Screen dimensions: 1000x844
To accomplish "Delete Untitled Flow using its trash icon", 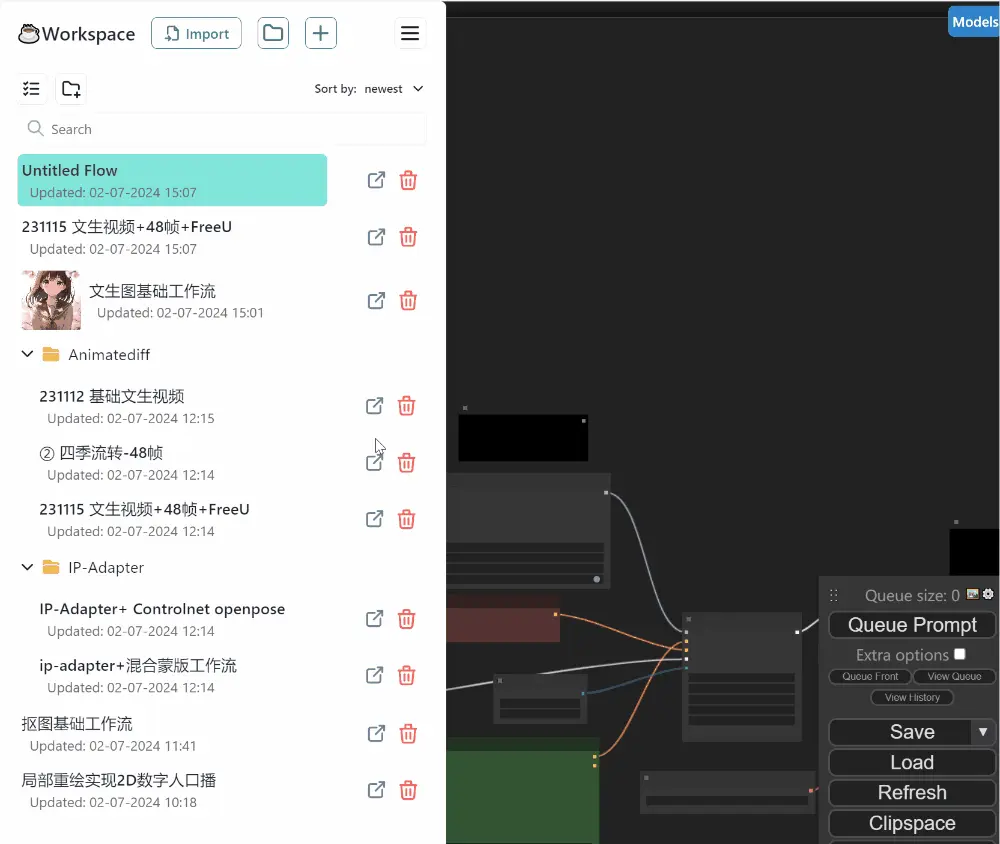I will point(408,180).
